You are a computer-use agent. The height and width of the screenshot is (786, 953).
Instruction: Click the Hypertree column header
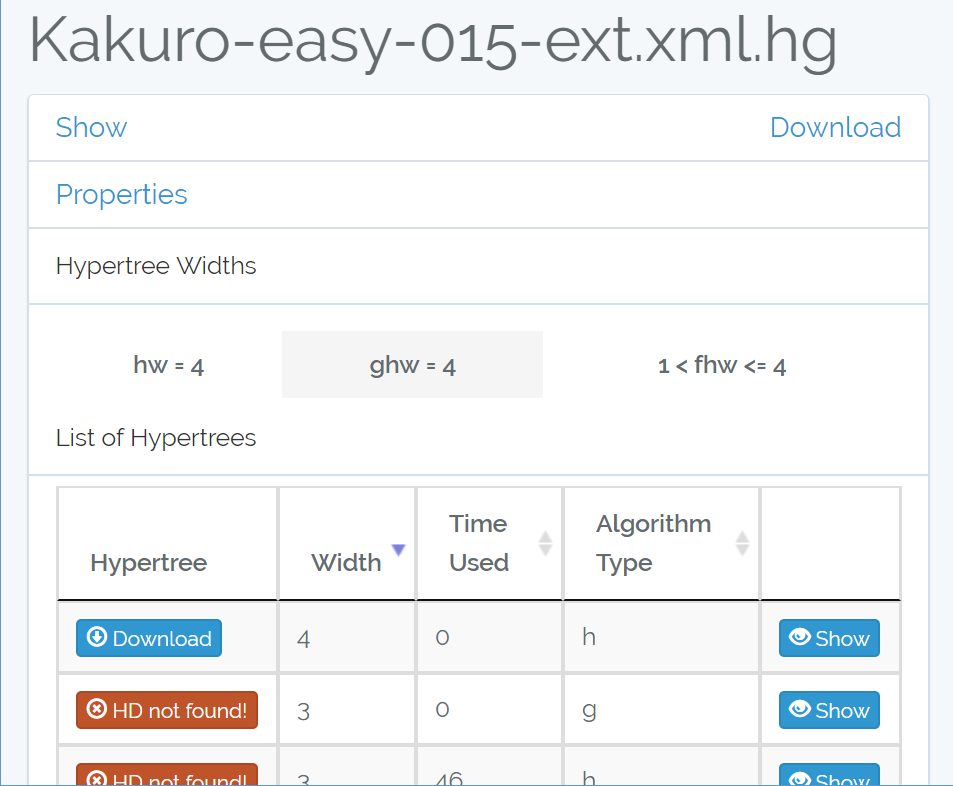pos(148,563)
